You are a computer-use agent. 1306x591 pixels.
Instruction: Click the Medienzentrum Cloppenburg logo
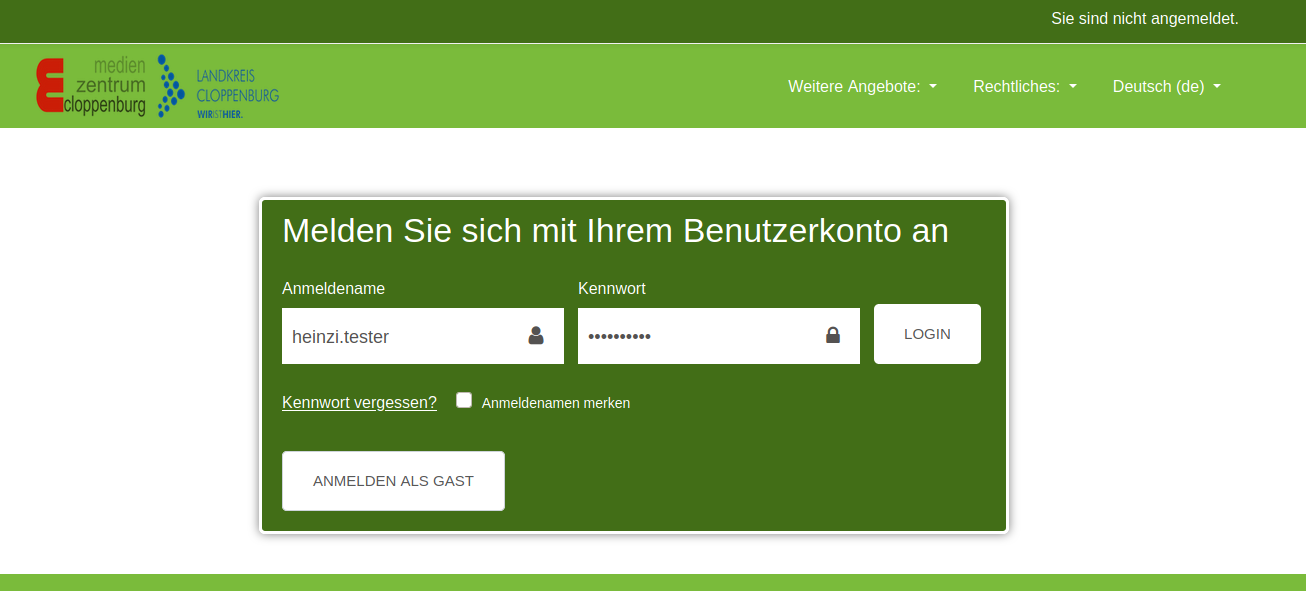(x=90, y=86)
